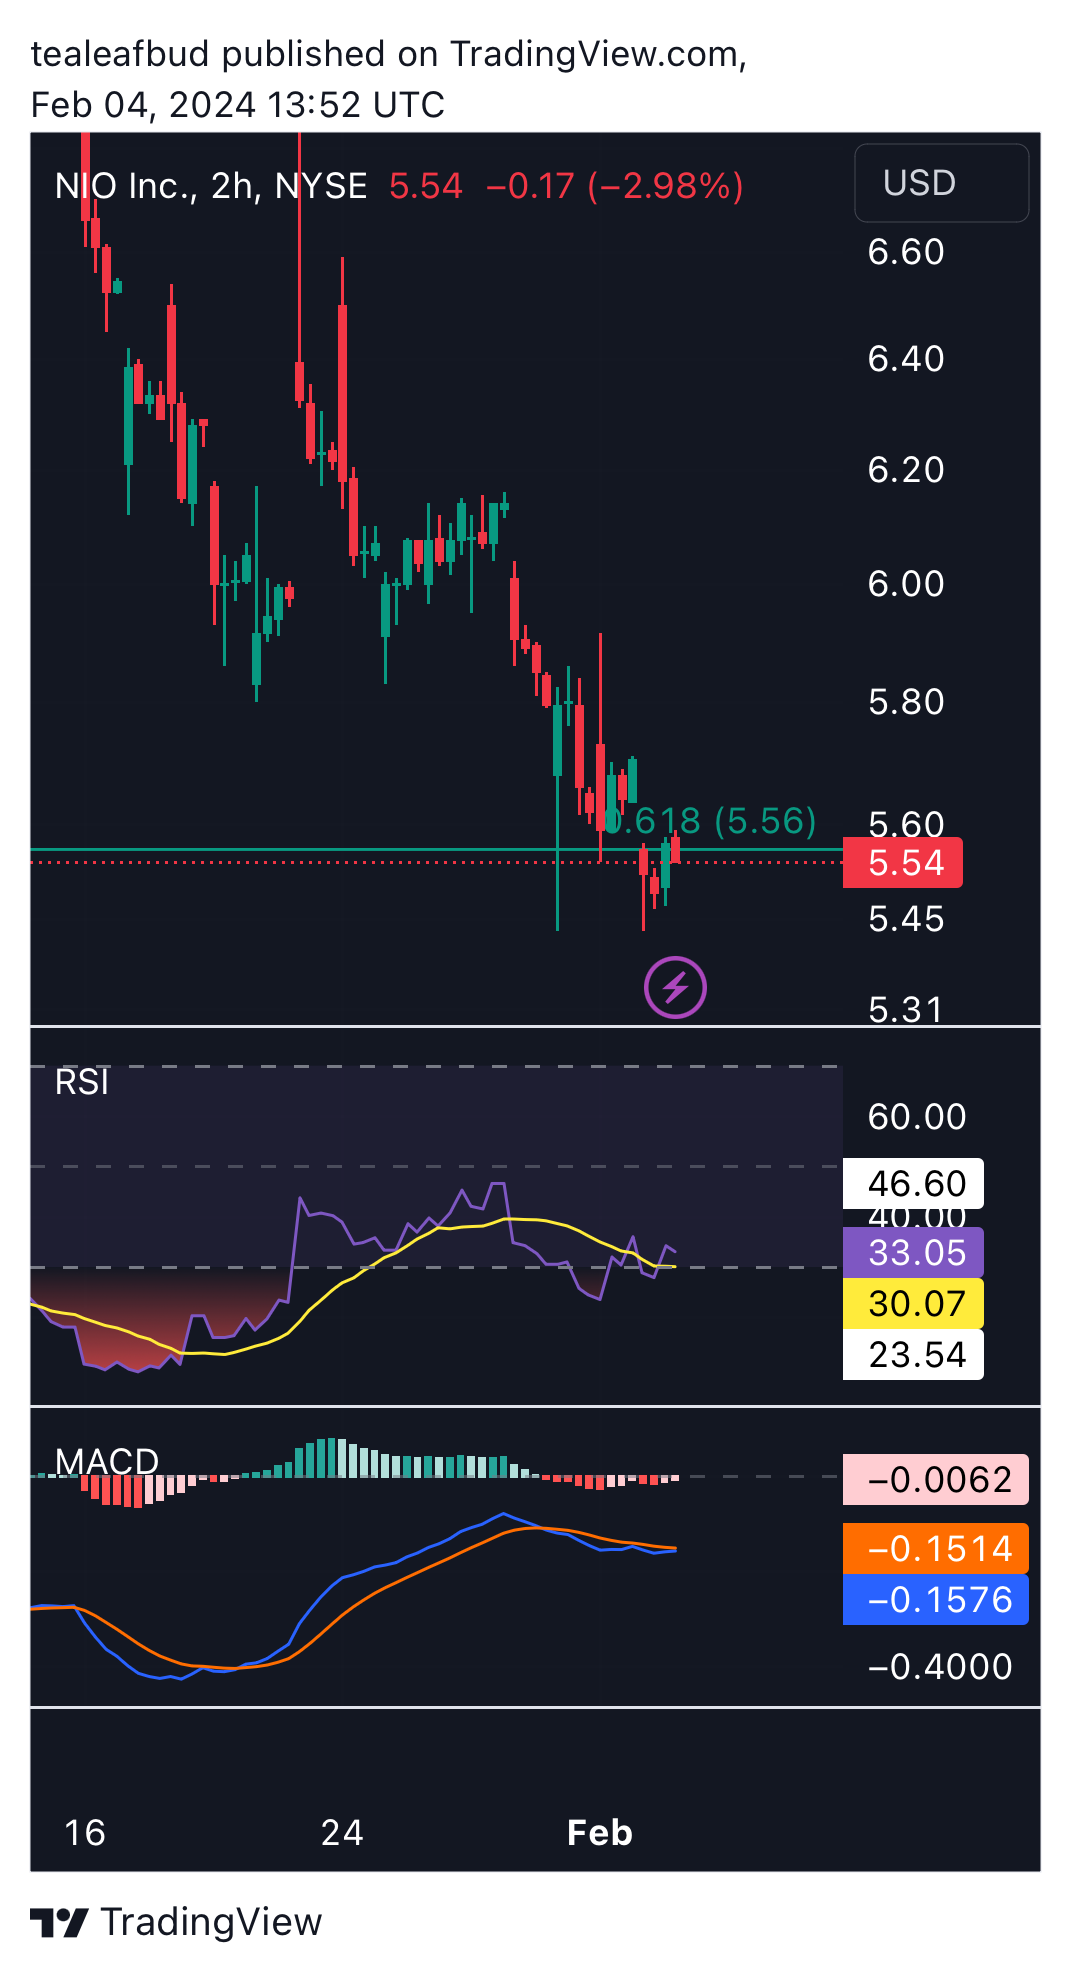
Task: Click the 16 date on time axis
Action: pyautogui.click(x=85, y=1833)
